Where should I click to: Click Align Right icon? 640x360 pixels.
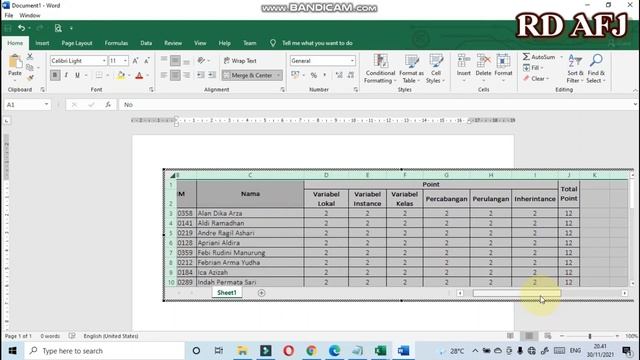coord(187,75)
